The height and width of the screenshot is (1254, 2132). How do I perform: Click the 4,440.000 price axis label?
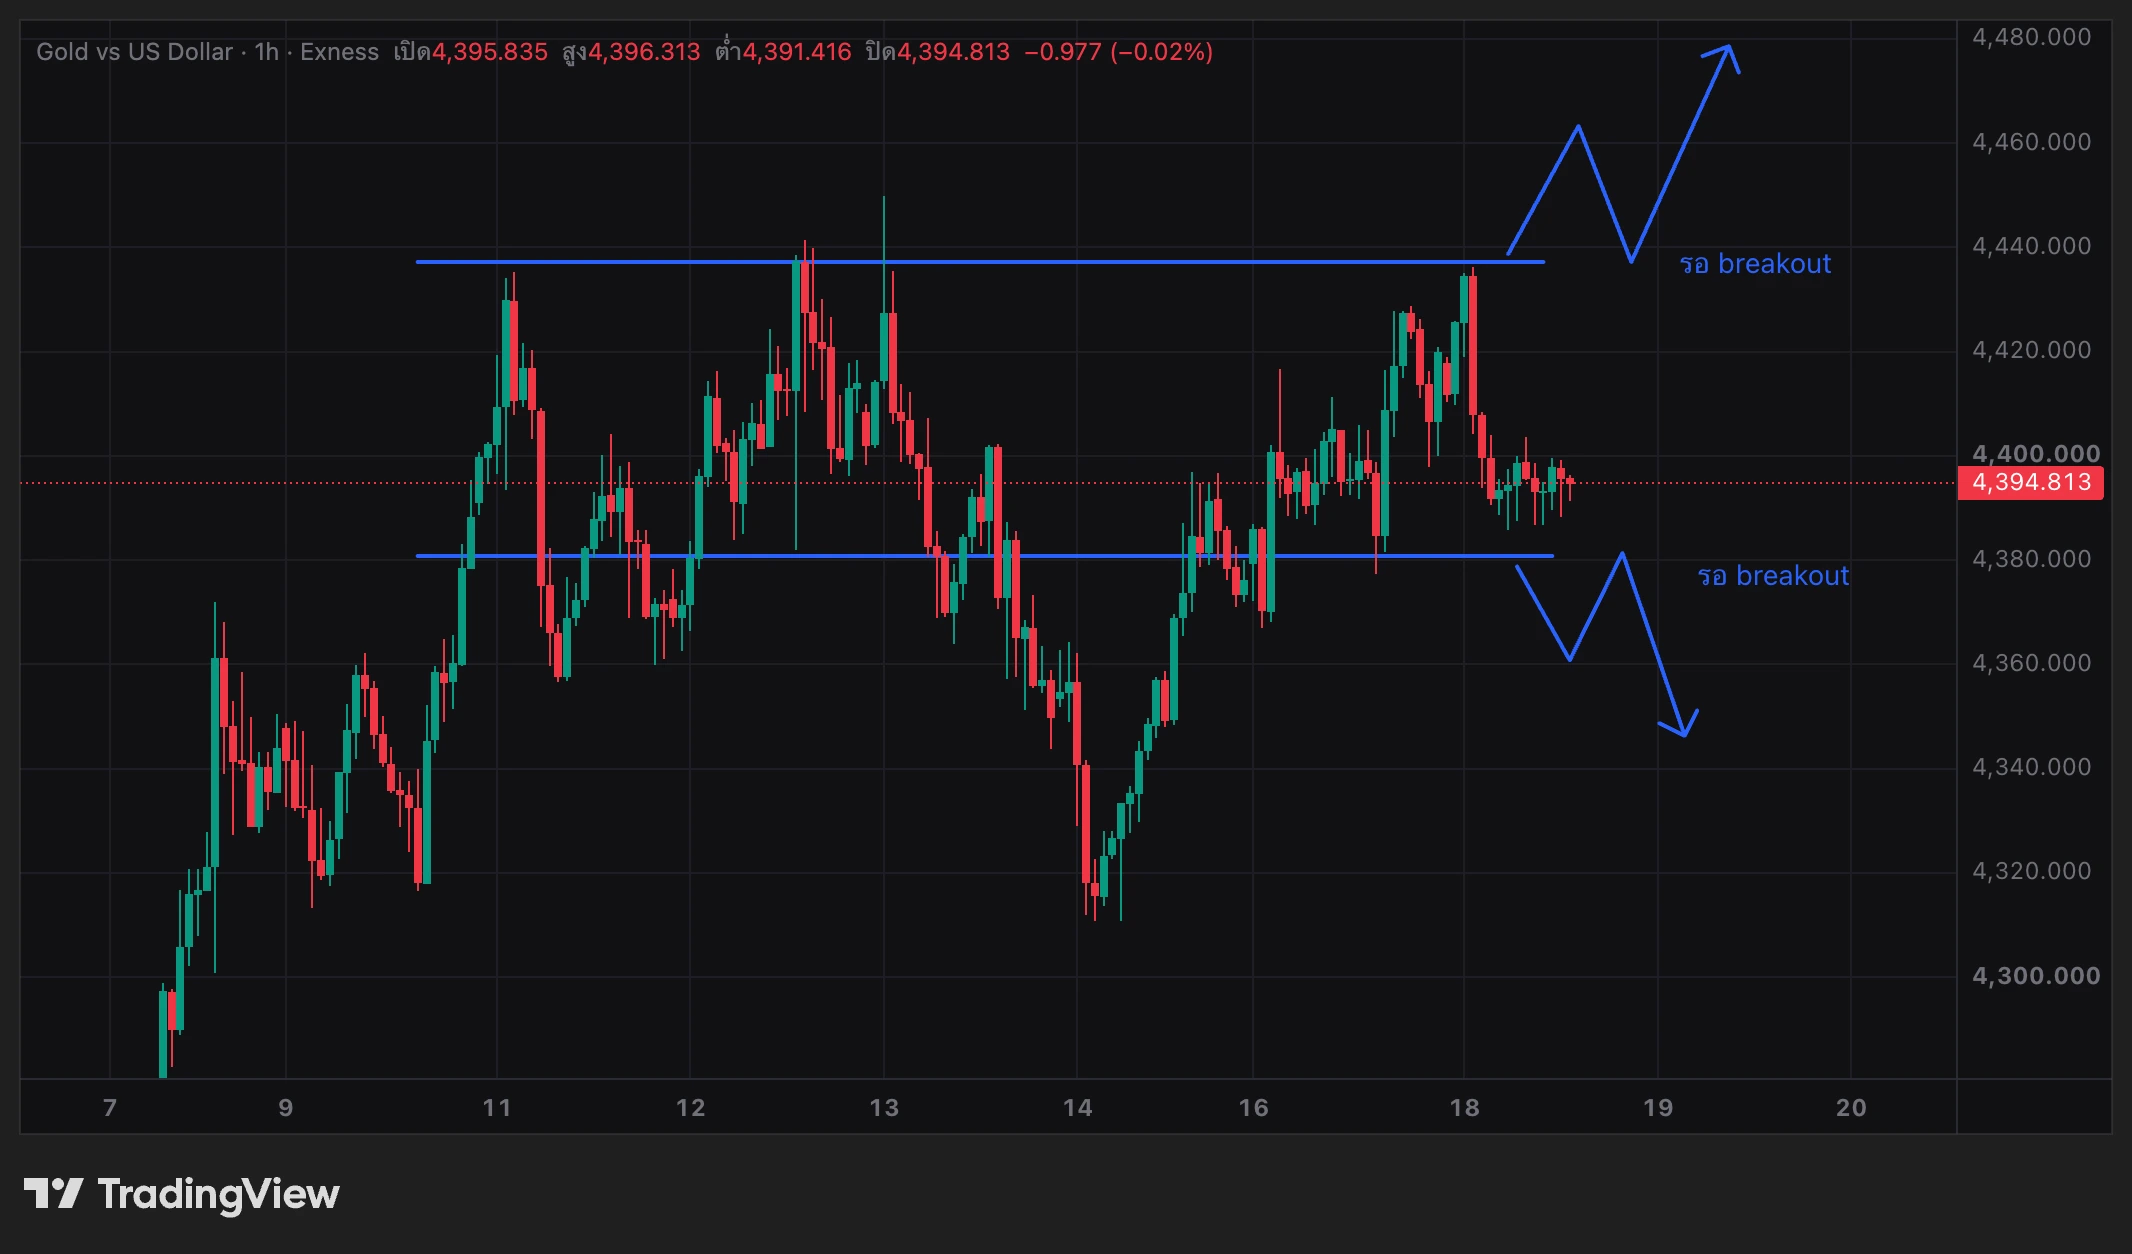point(2031,246)
